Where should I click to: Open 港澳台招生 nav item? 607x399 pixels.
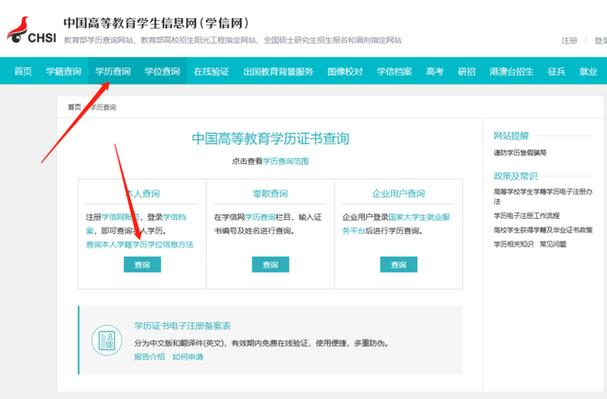coord(511,72)
